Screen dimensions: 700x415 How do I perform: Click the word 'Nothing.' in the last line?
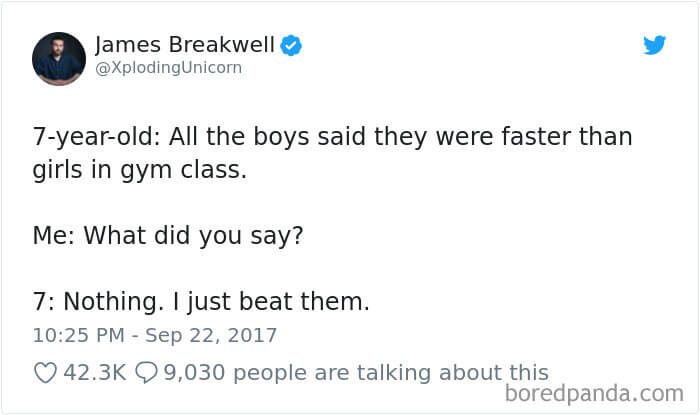(x=113, y=302)
